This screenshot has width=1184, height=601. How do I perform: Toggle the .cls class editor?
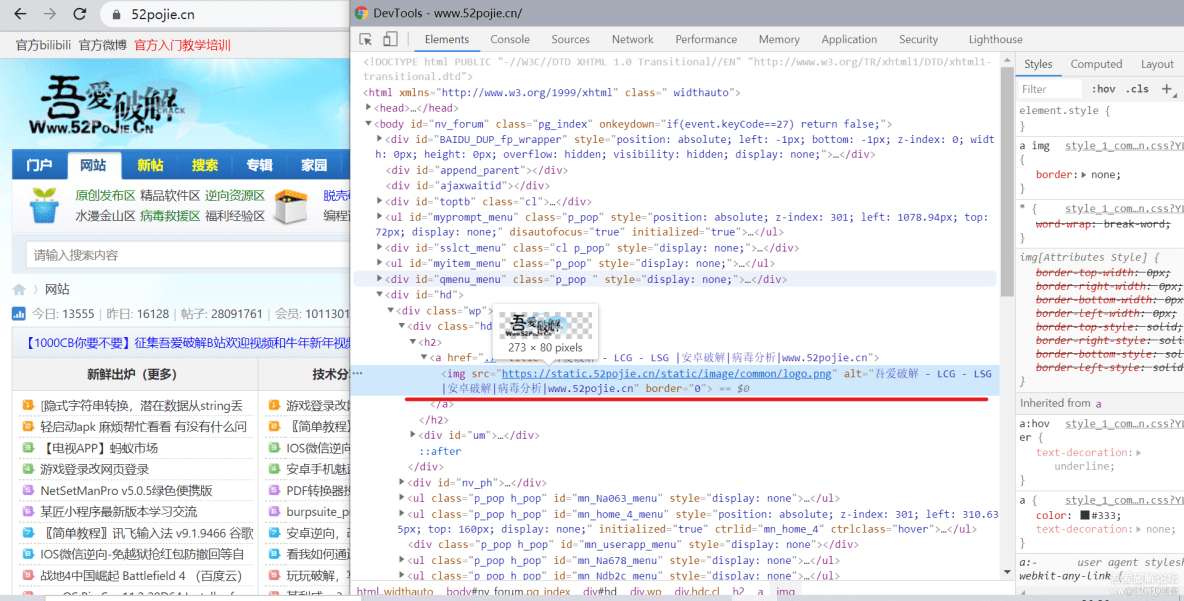[x=1137, y=89]
